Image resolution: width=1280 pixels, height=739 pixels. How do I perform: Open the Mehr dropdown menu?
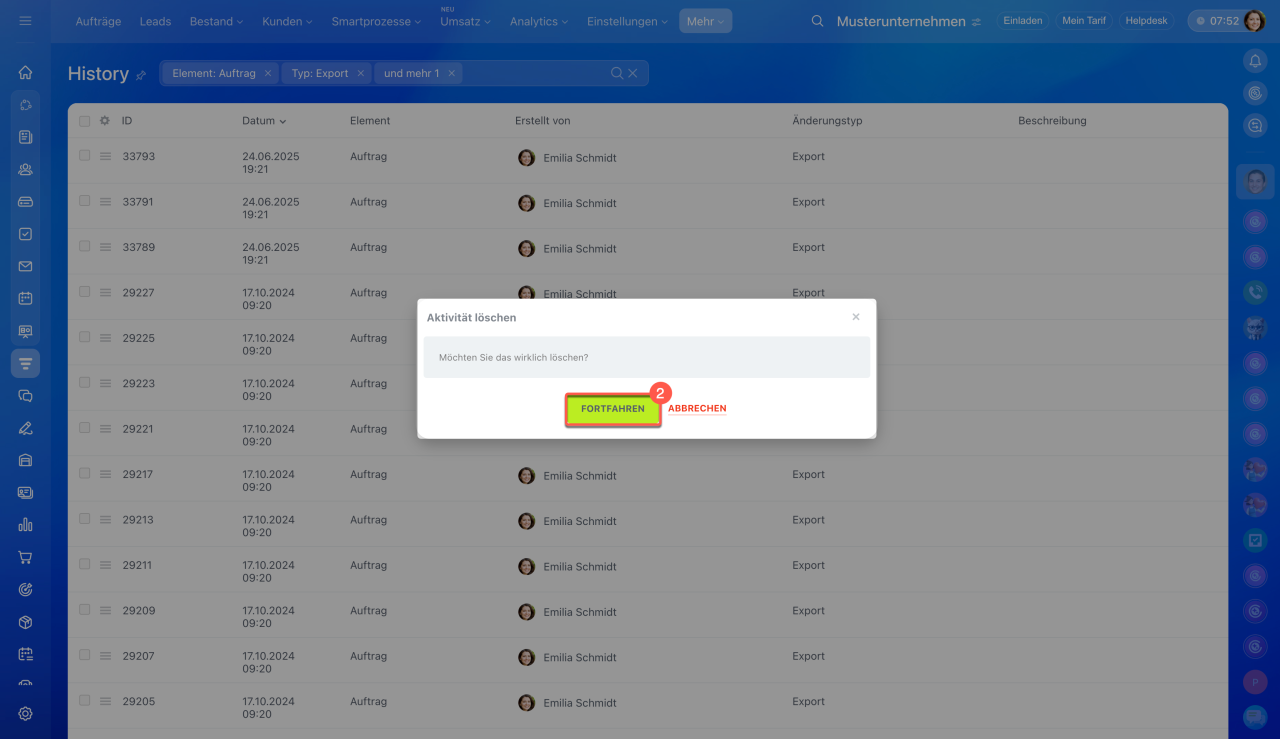click(x=705, y=21)
